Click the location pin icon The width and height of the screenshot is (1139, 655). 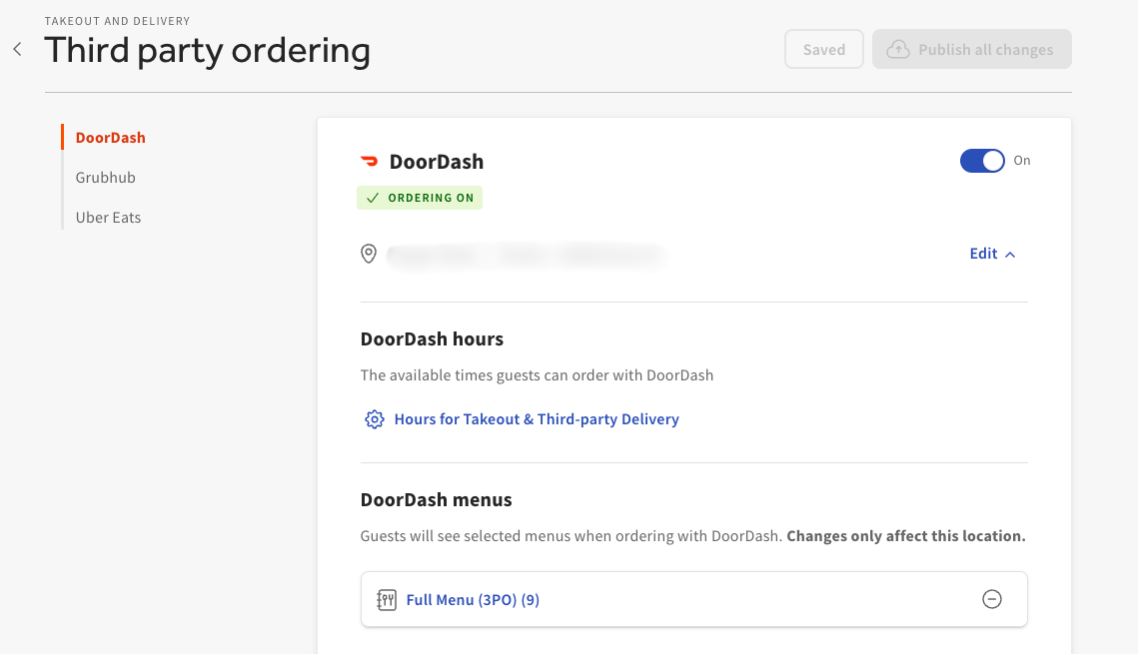(x=368, y=253)
